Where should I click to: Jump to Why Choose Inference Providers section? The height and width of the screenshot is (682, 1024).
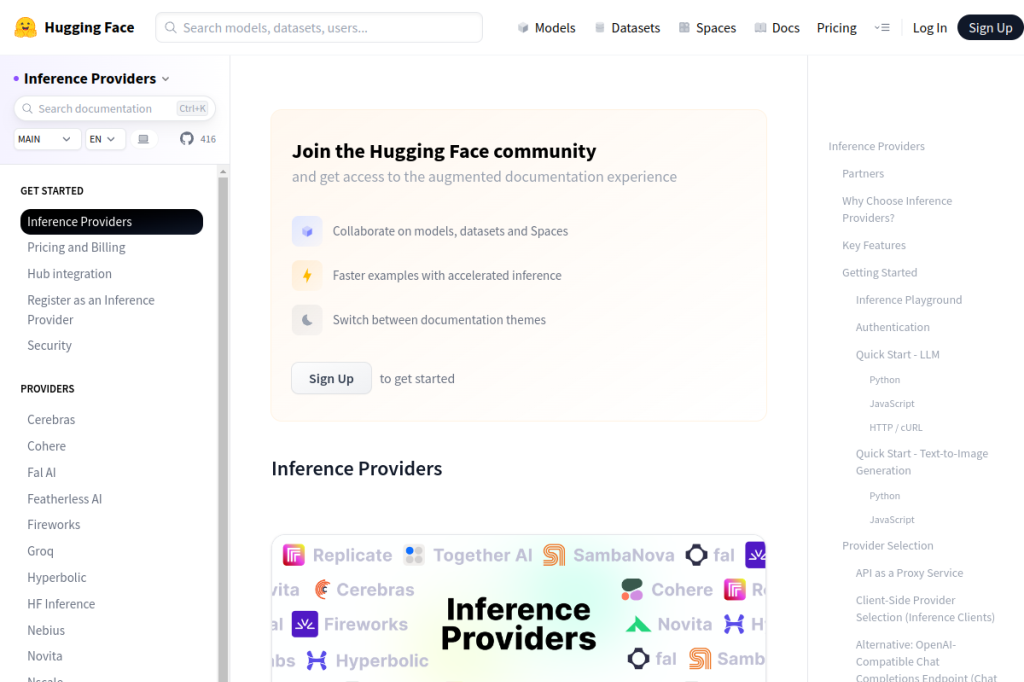click(897, 210)
